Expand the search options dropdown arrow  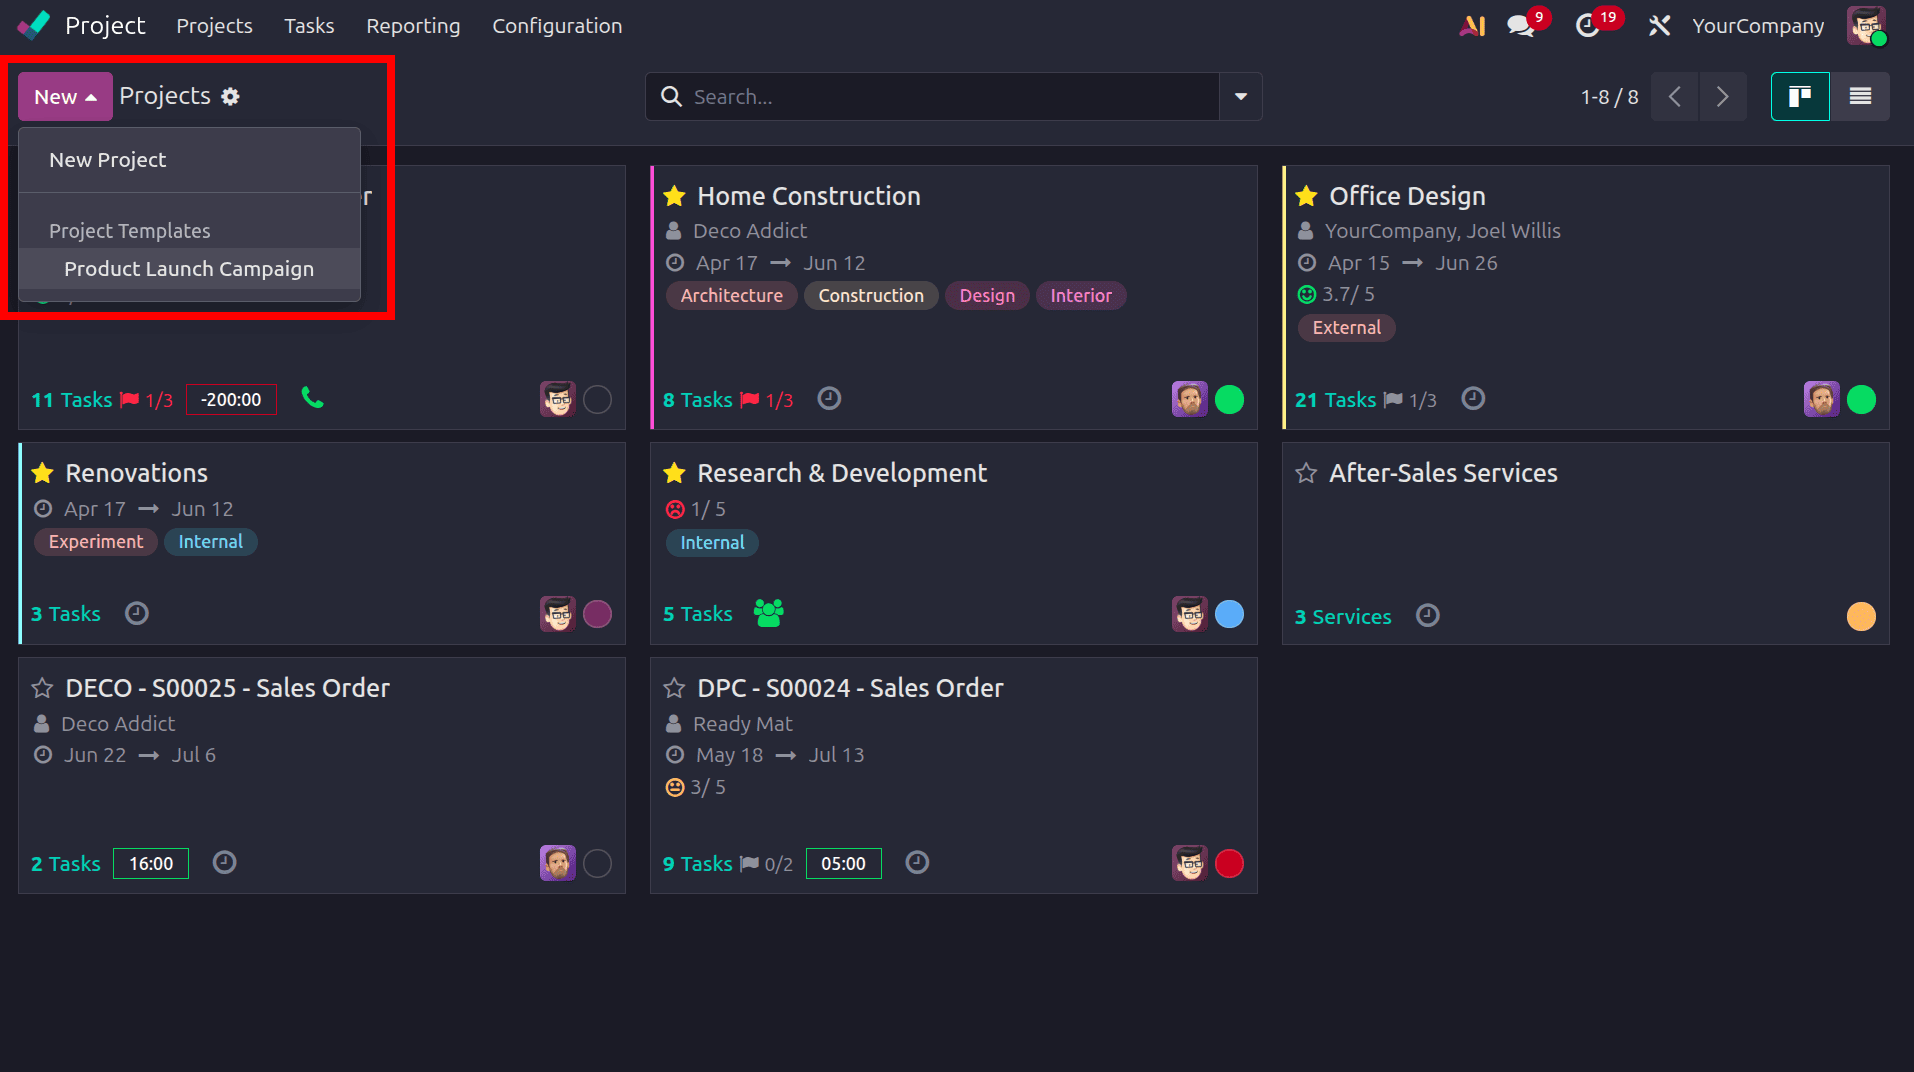coord(1241,96)
